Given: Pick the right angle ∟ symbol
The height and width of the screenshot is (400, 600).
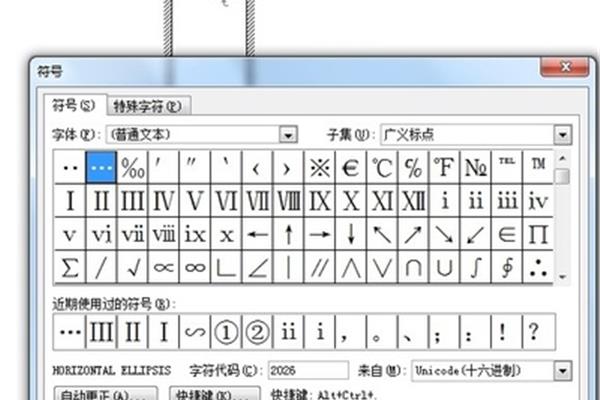Looking at the screenshot, I should click(x=226, y=267).
